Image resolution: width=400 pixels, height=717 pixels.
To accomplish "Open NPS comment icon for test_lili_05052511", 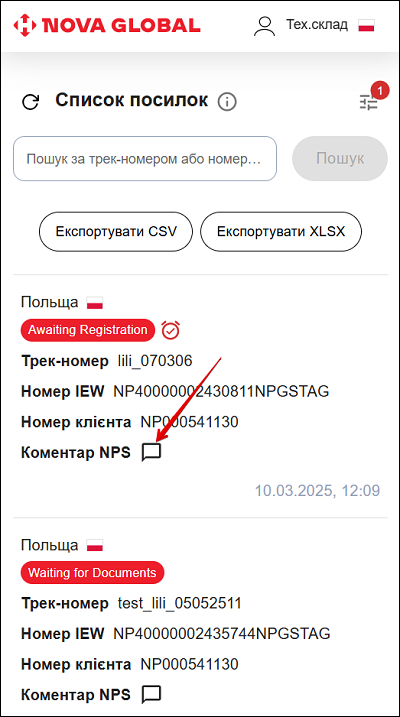I will [x=151, y=695].
